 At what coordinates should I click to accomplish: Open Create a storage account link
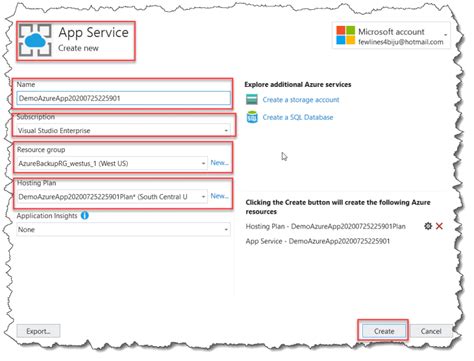pyautogui.click(x=301, y=100)
